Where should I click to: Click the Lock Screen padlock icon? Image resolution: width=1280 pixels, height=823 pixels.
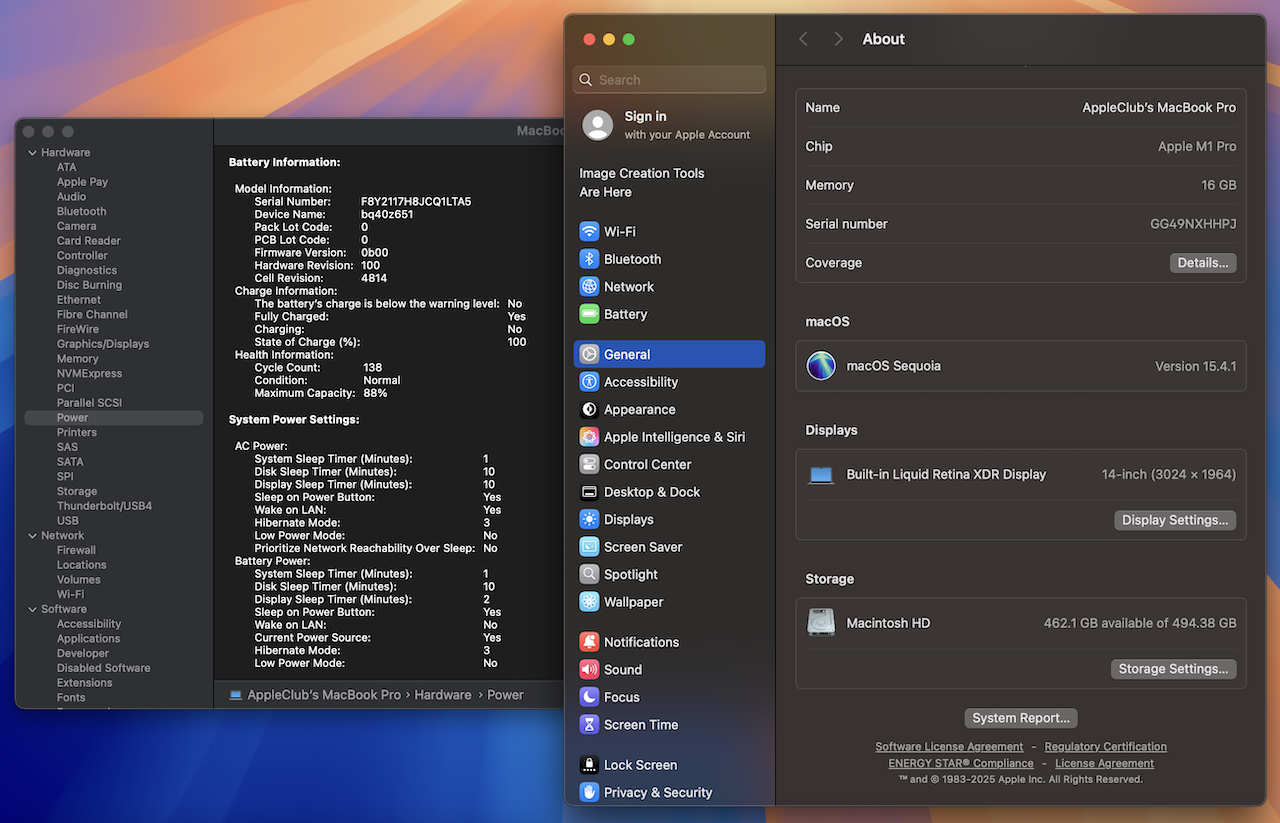click(589, 765)
